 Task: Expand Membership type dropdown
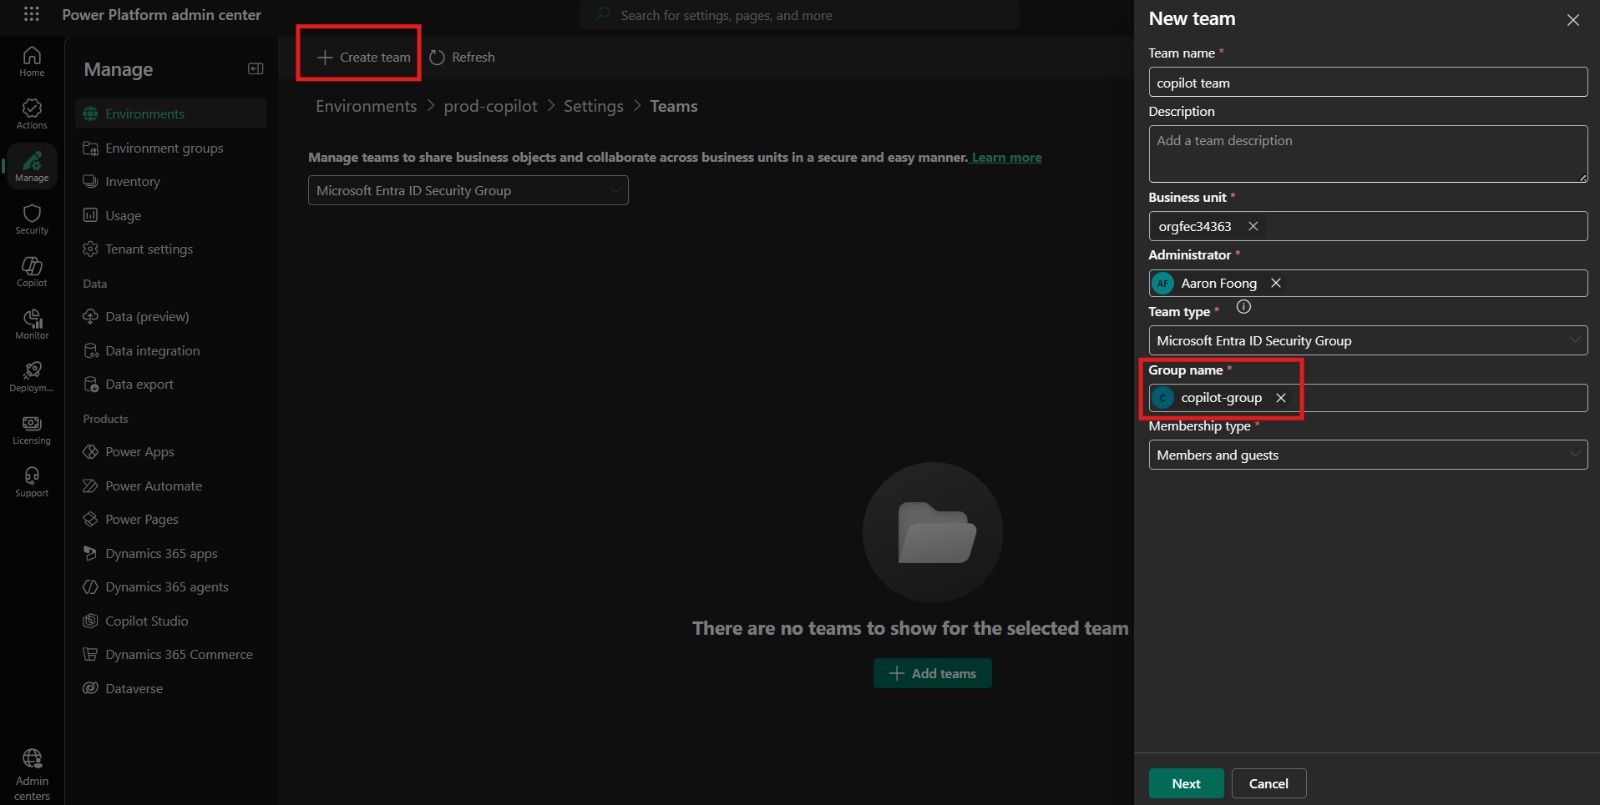[x=1368, y=455]
